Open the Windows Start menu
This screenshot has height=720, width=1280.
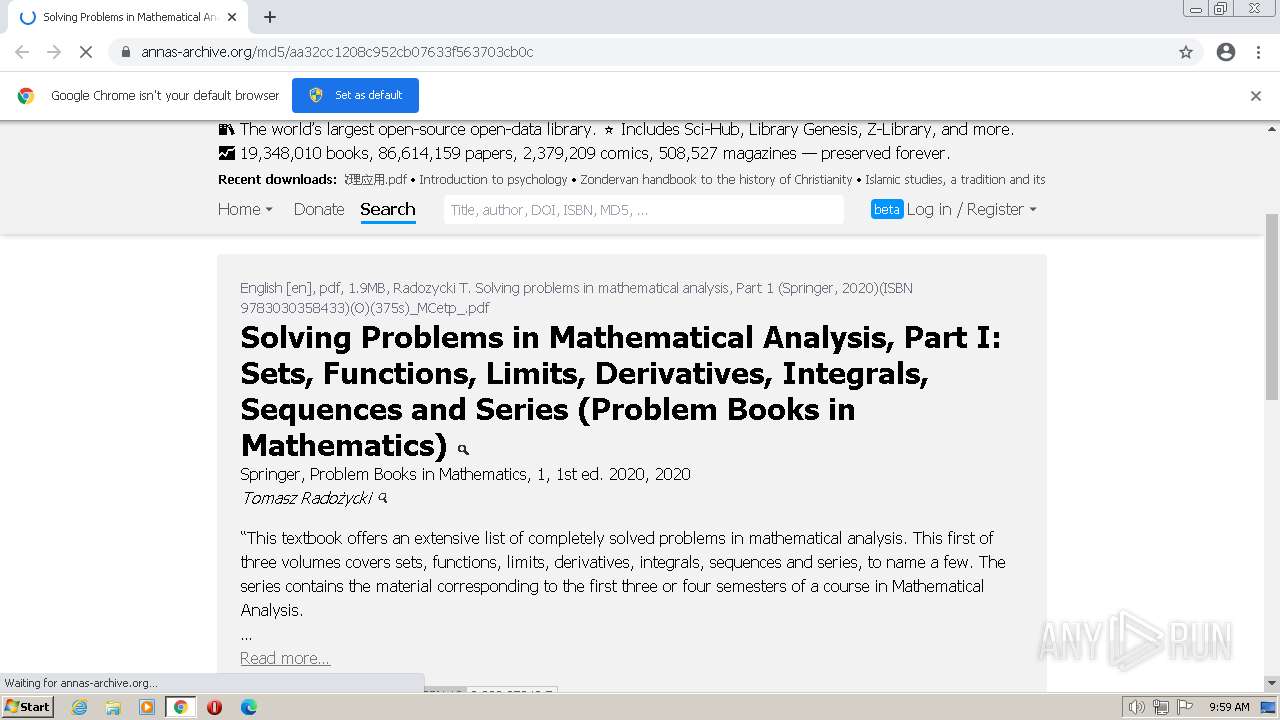click(x=27, y=706)
